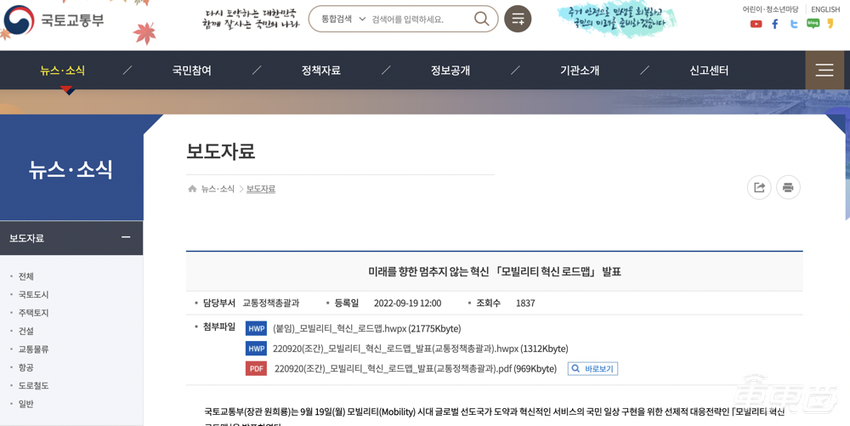Viewport: 850px width, 426px height.
Task: Open the YouTube channel icon
Action: [756, 24]
